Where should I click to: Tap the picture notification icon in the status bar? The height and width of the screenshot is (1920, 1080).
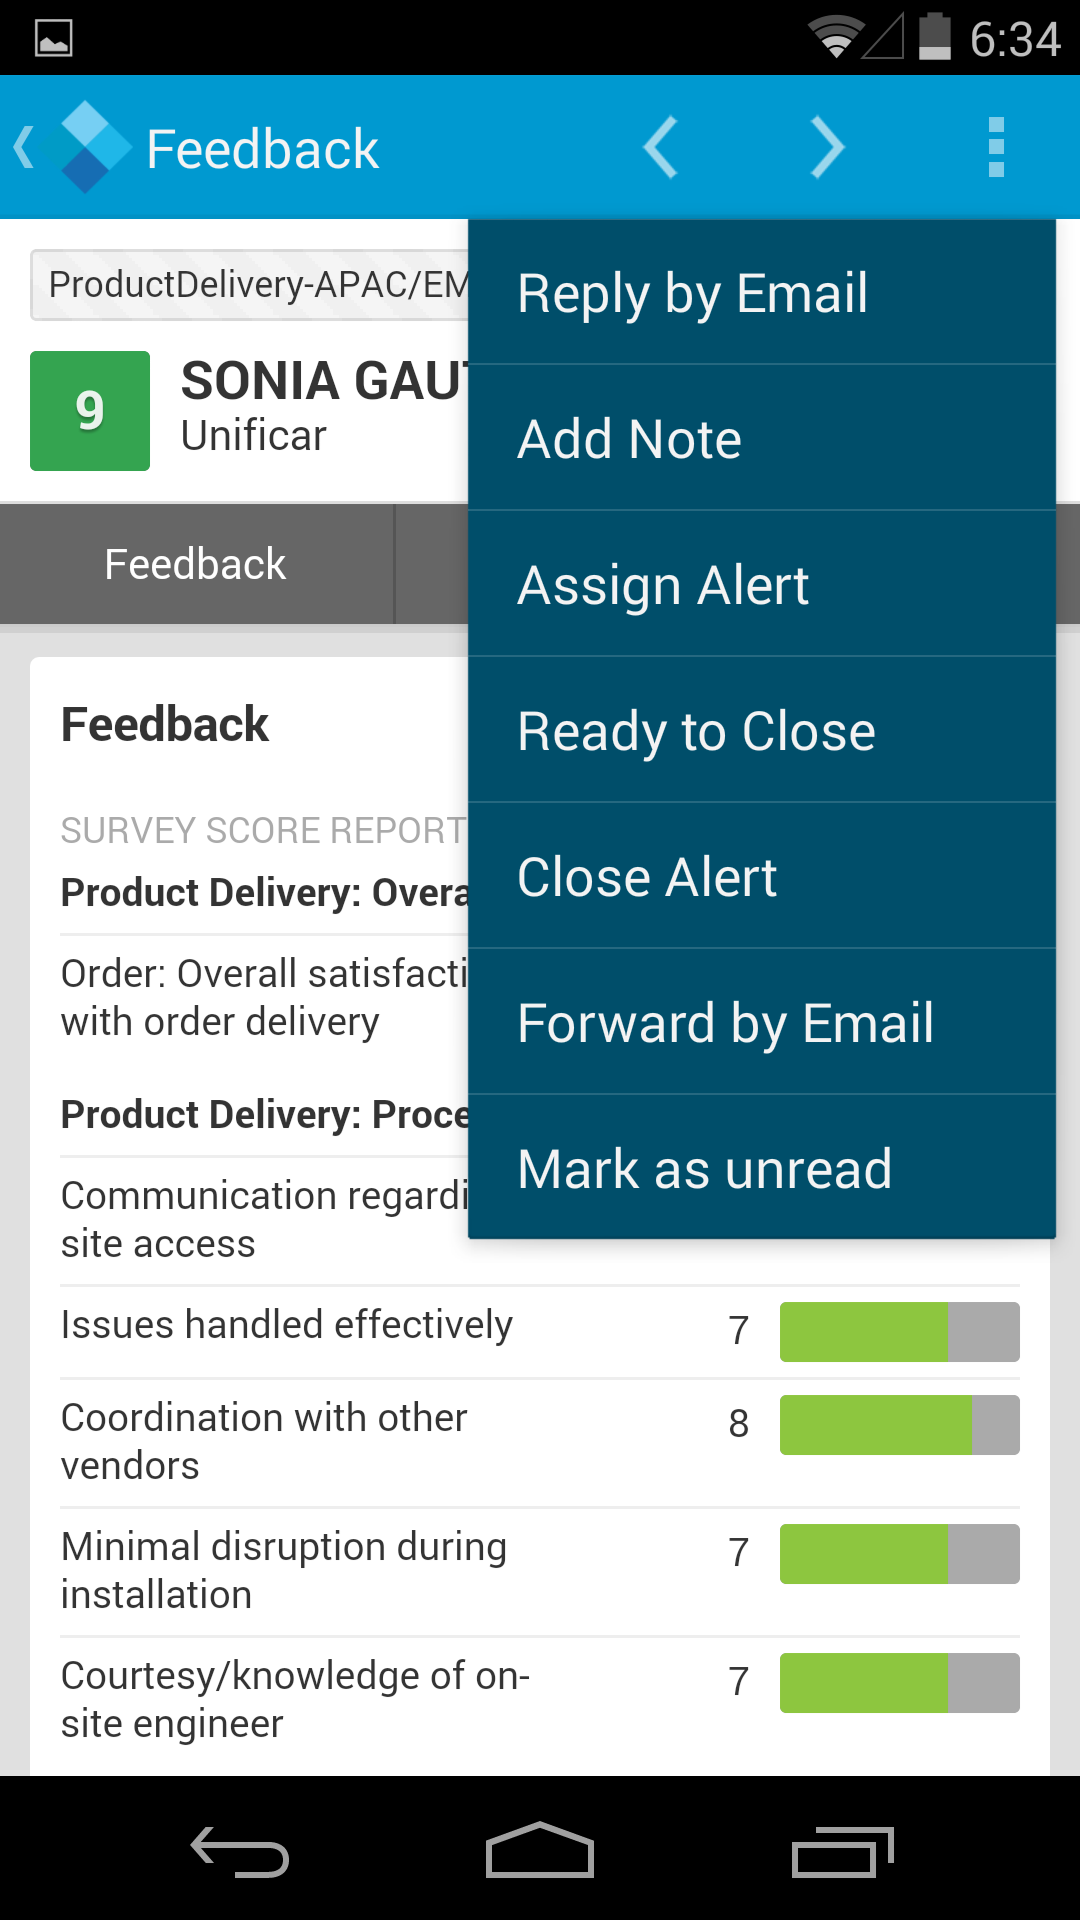tap(53, 38)
